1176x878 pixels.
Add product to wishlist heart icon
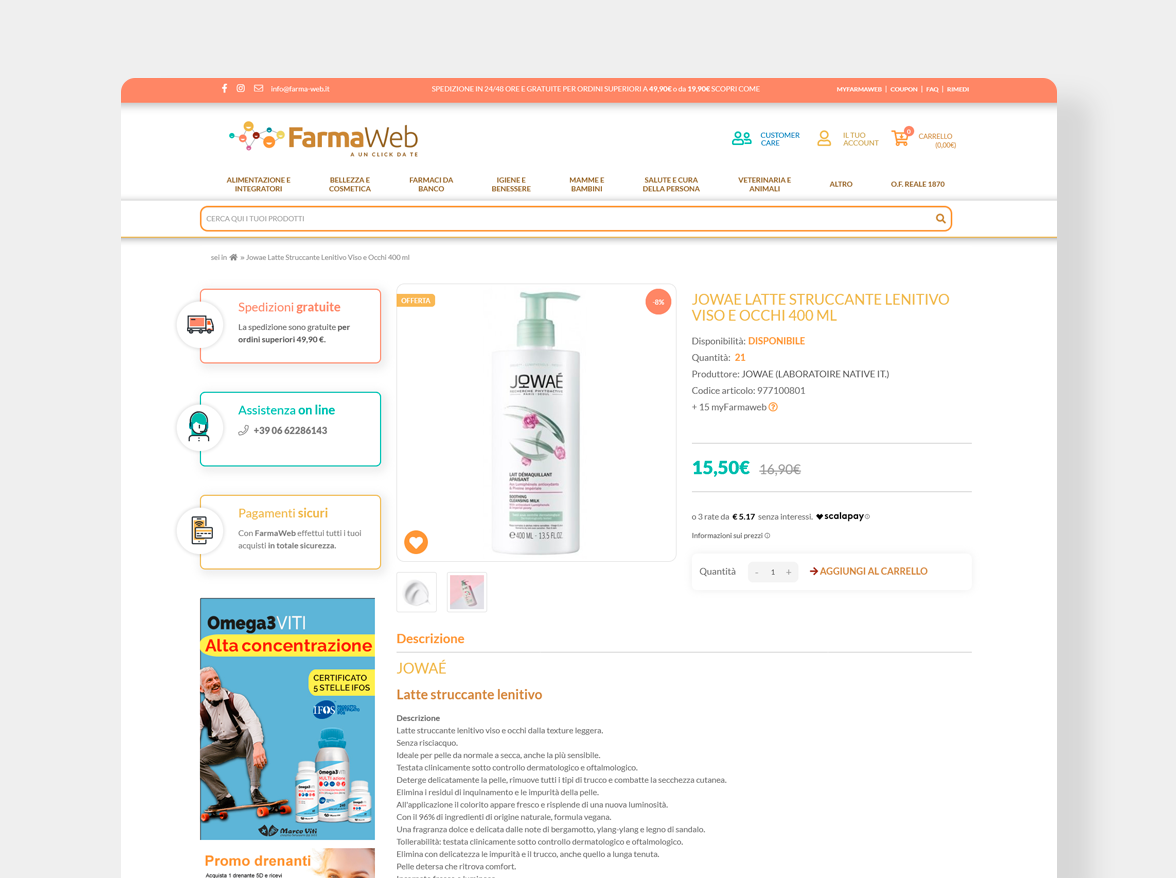coord(416,541)
